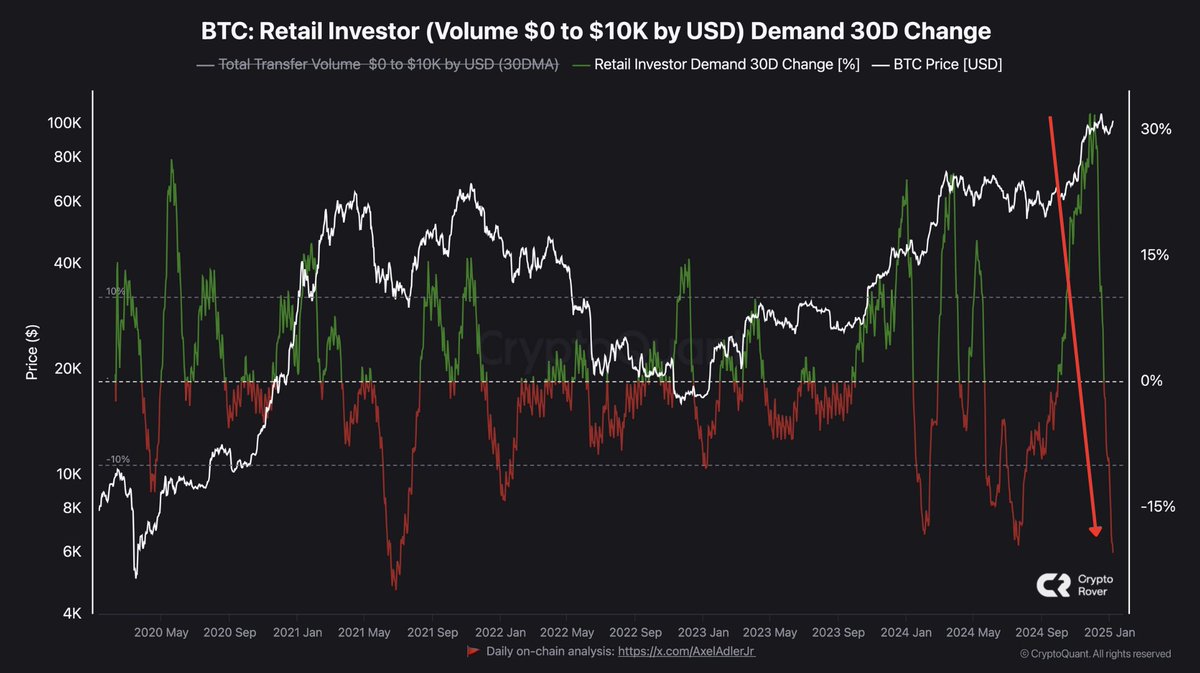Click the 80K price axis label

tap(66, 157)
